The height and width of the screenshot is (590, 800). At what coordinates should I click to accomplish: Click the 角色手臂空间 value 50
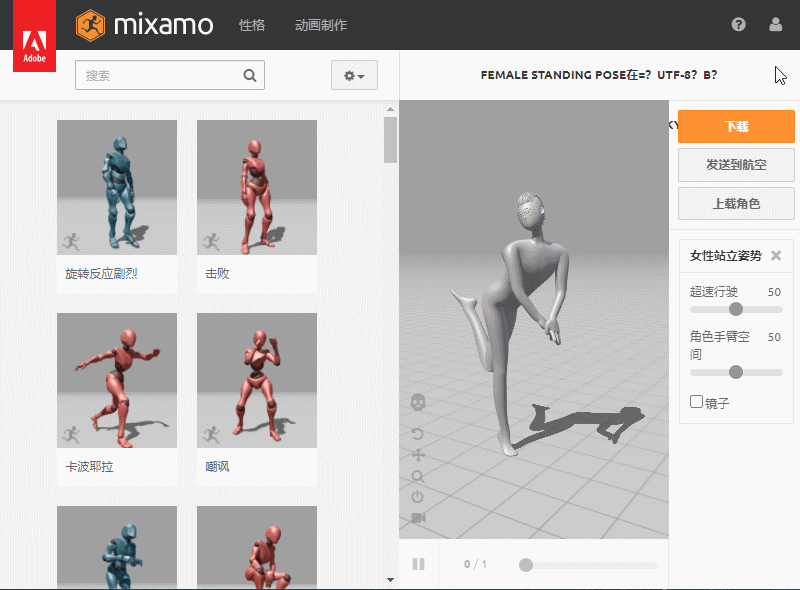pyautogui.click(x=774, y=337)
